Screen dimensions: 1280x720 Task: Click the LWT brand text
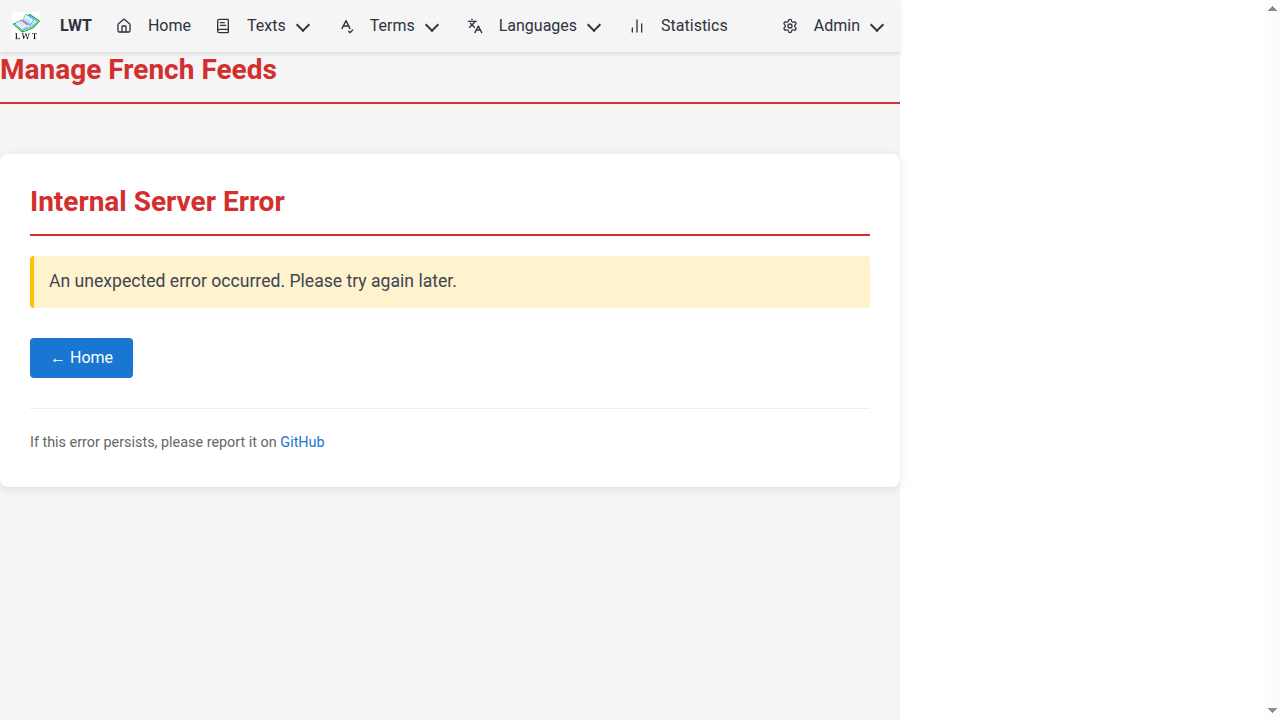[76, 26]
